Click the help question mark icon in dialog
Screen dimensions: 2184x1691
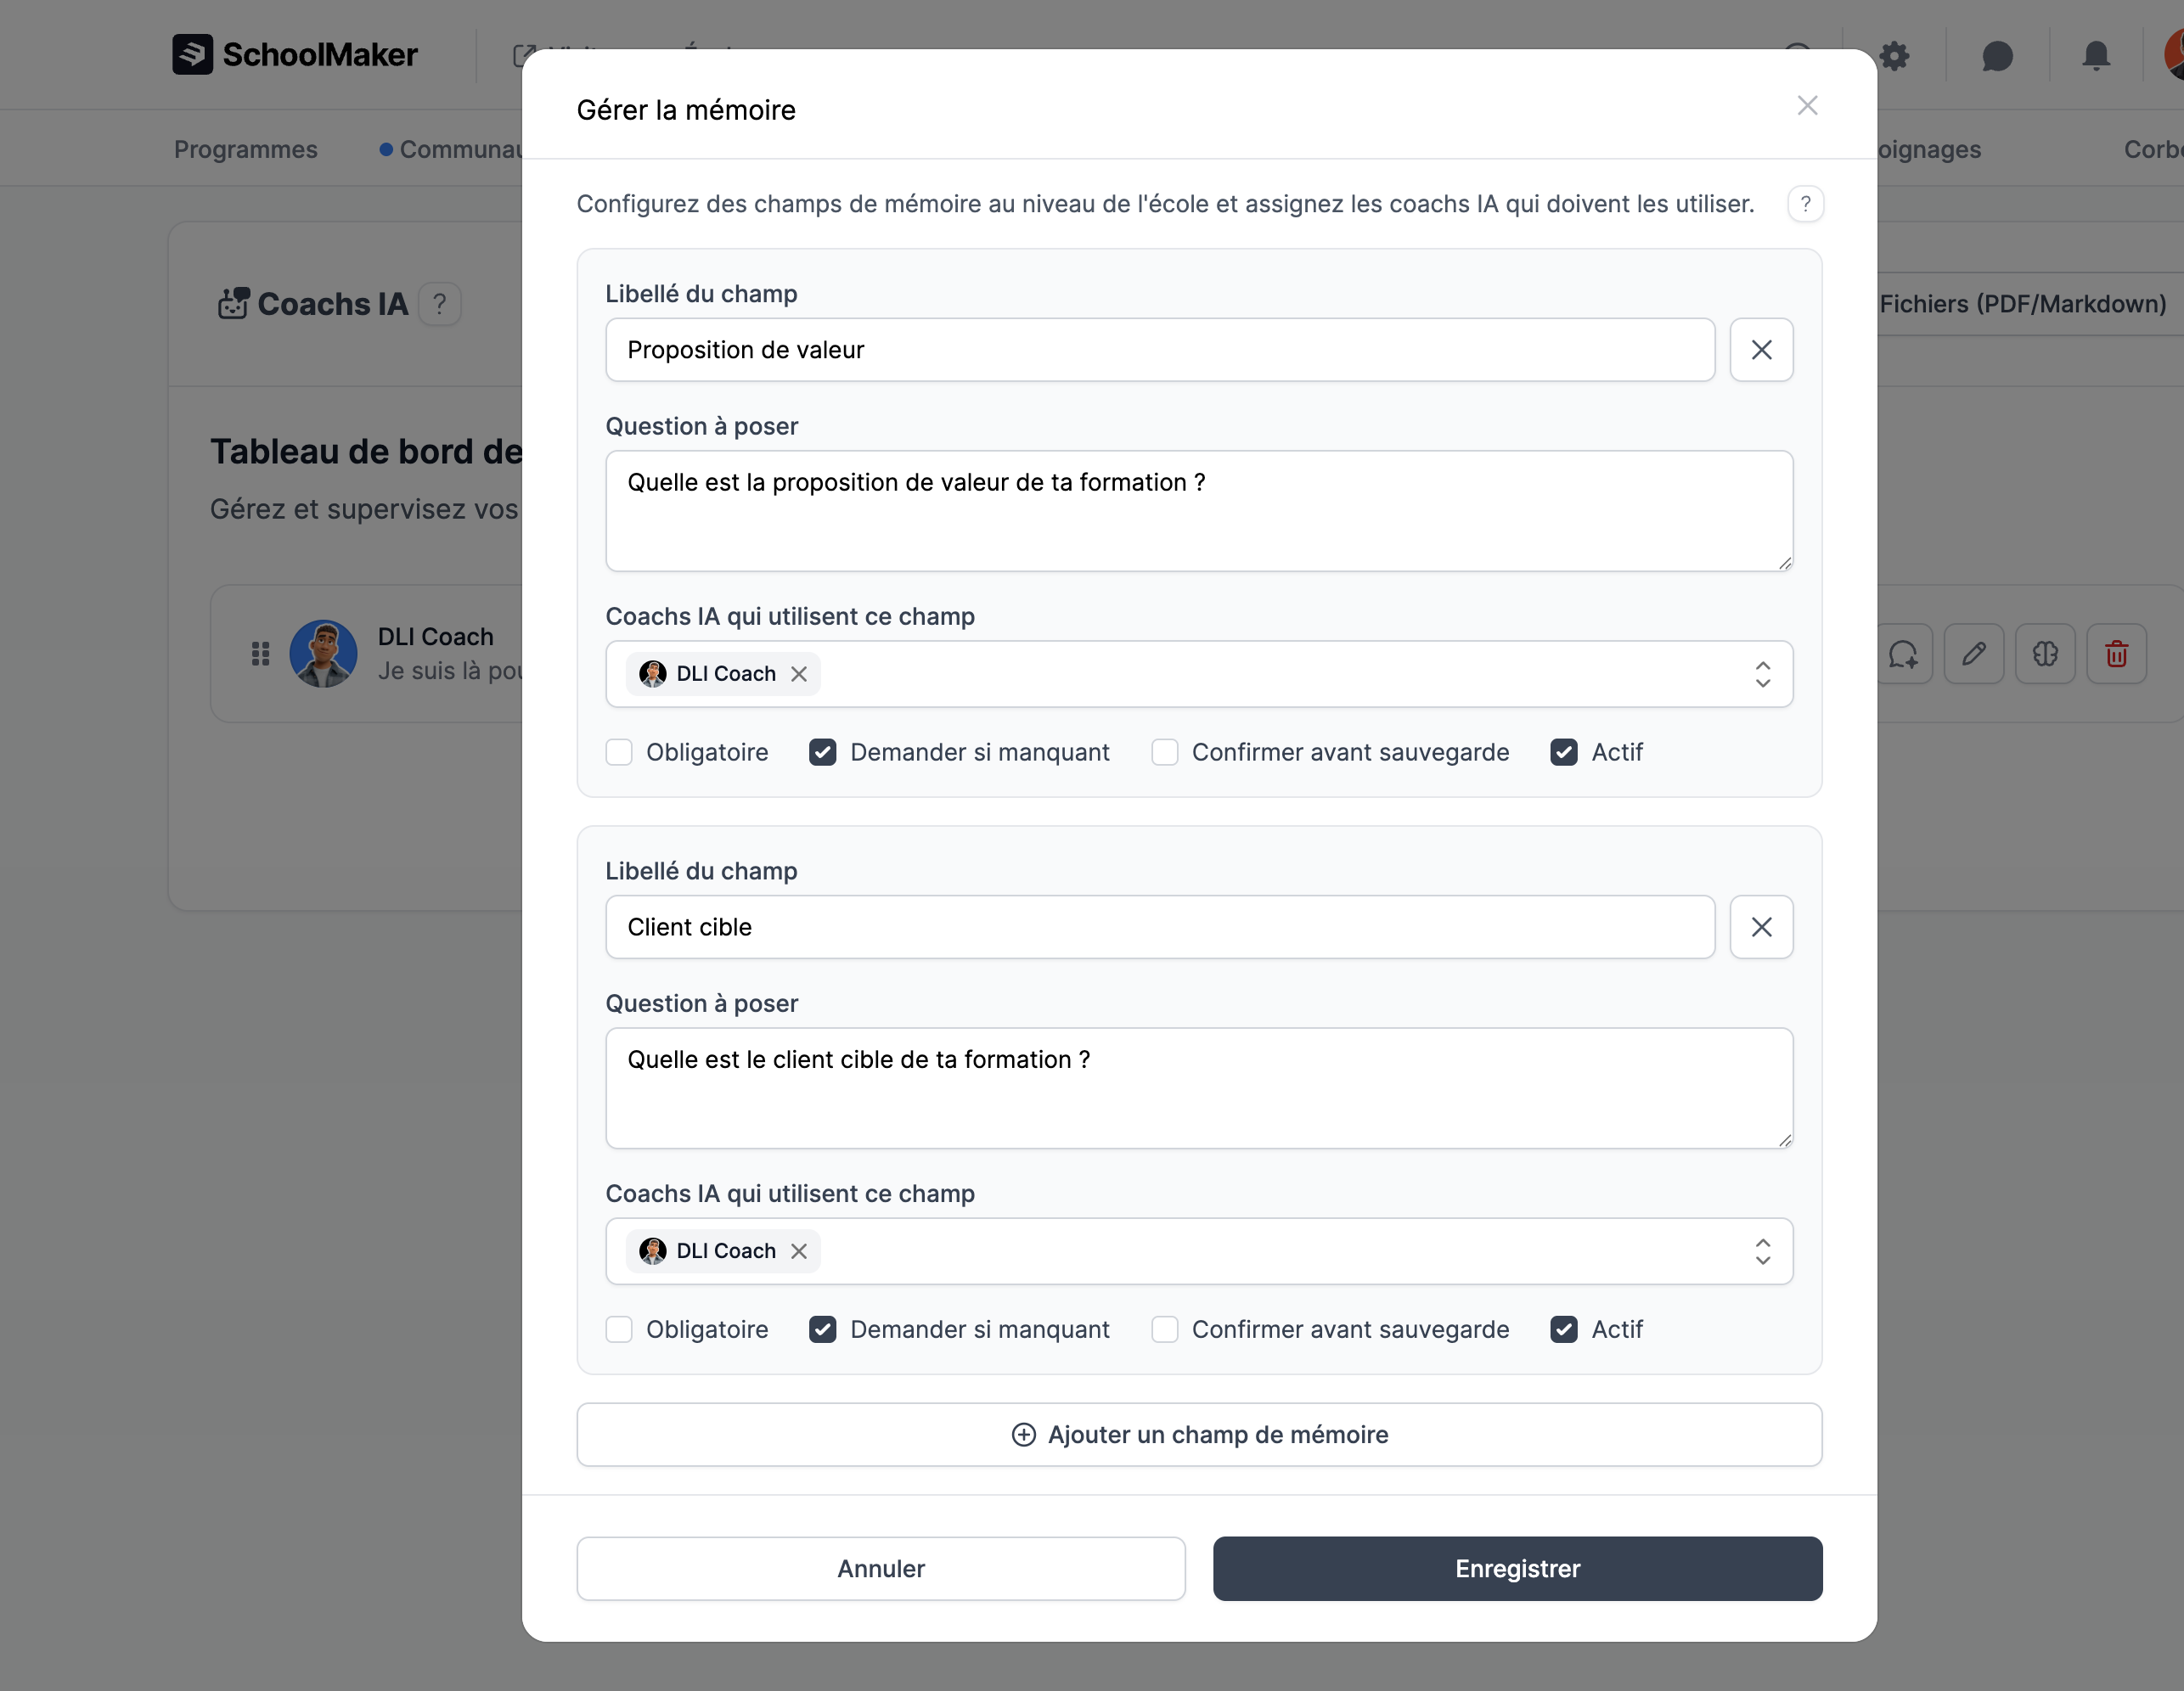click(1805, 204)
